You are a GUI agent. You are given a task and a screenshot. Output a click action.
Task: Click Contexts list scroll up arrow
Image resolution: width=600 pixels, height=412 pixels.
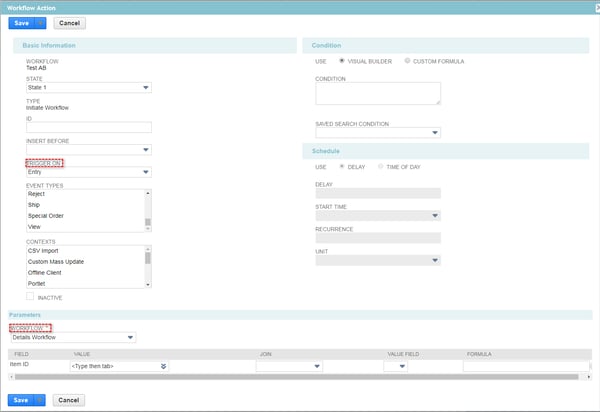[x=148, y=249]
